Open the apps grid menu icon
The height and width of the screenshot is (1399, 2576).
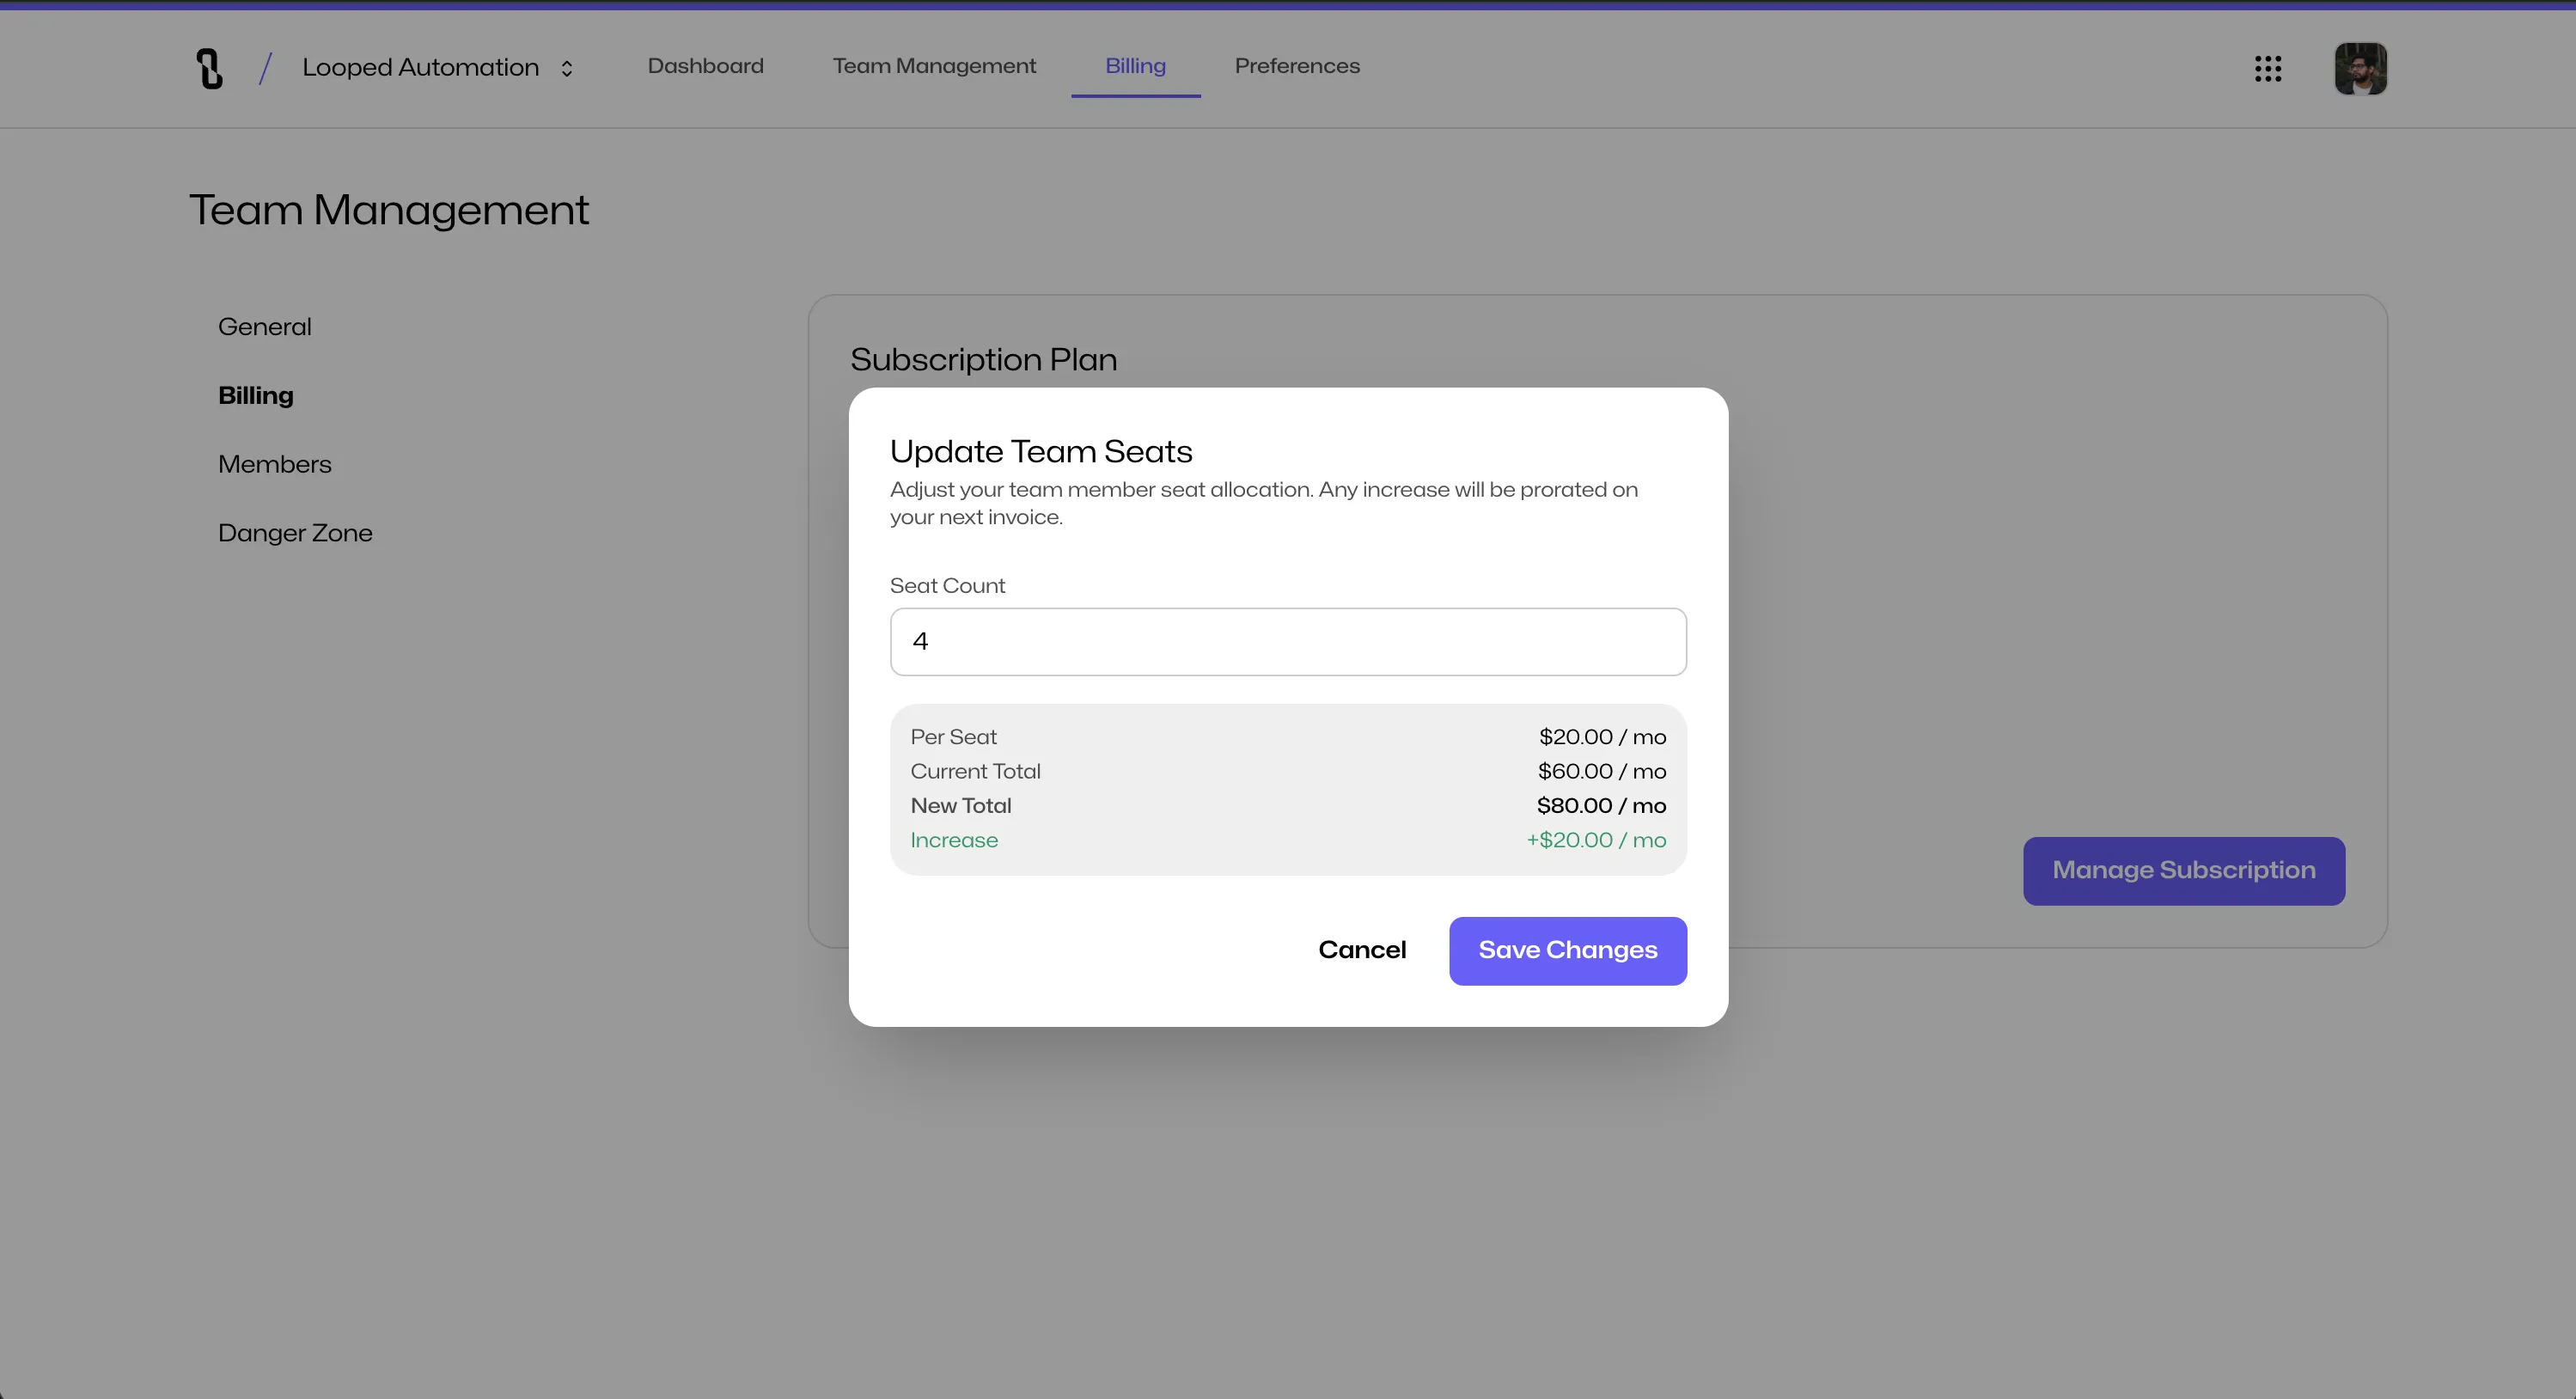tap(2267, 68)
